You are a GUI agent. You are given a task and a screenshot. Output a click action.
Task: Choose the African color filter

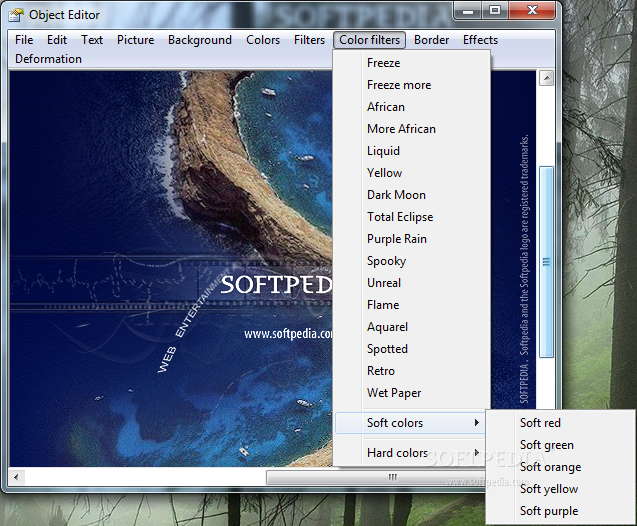coord(412,107)
